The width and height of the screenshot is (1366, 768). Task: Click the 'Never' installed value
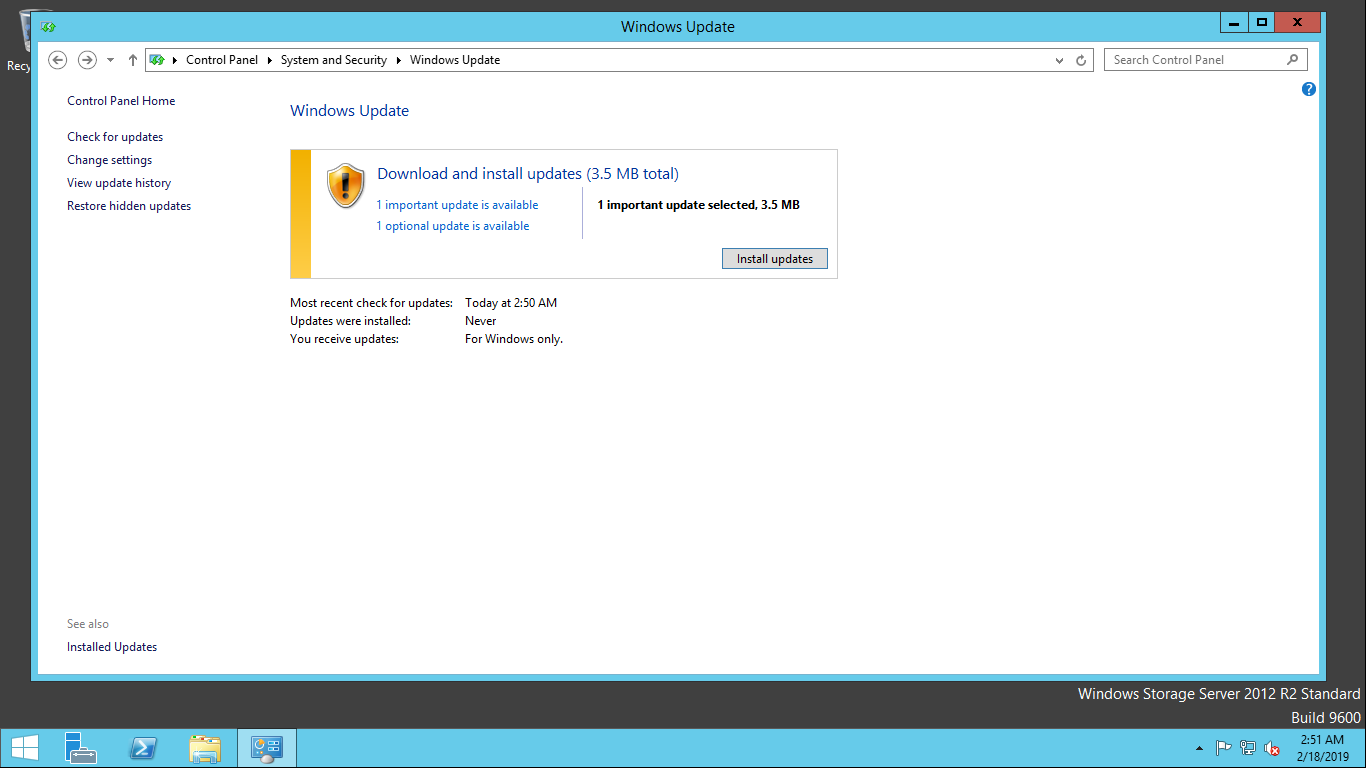[x=481, y=321]
